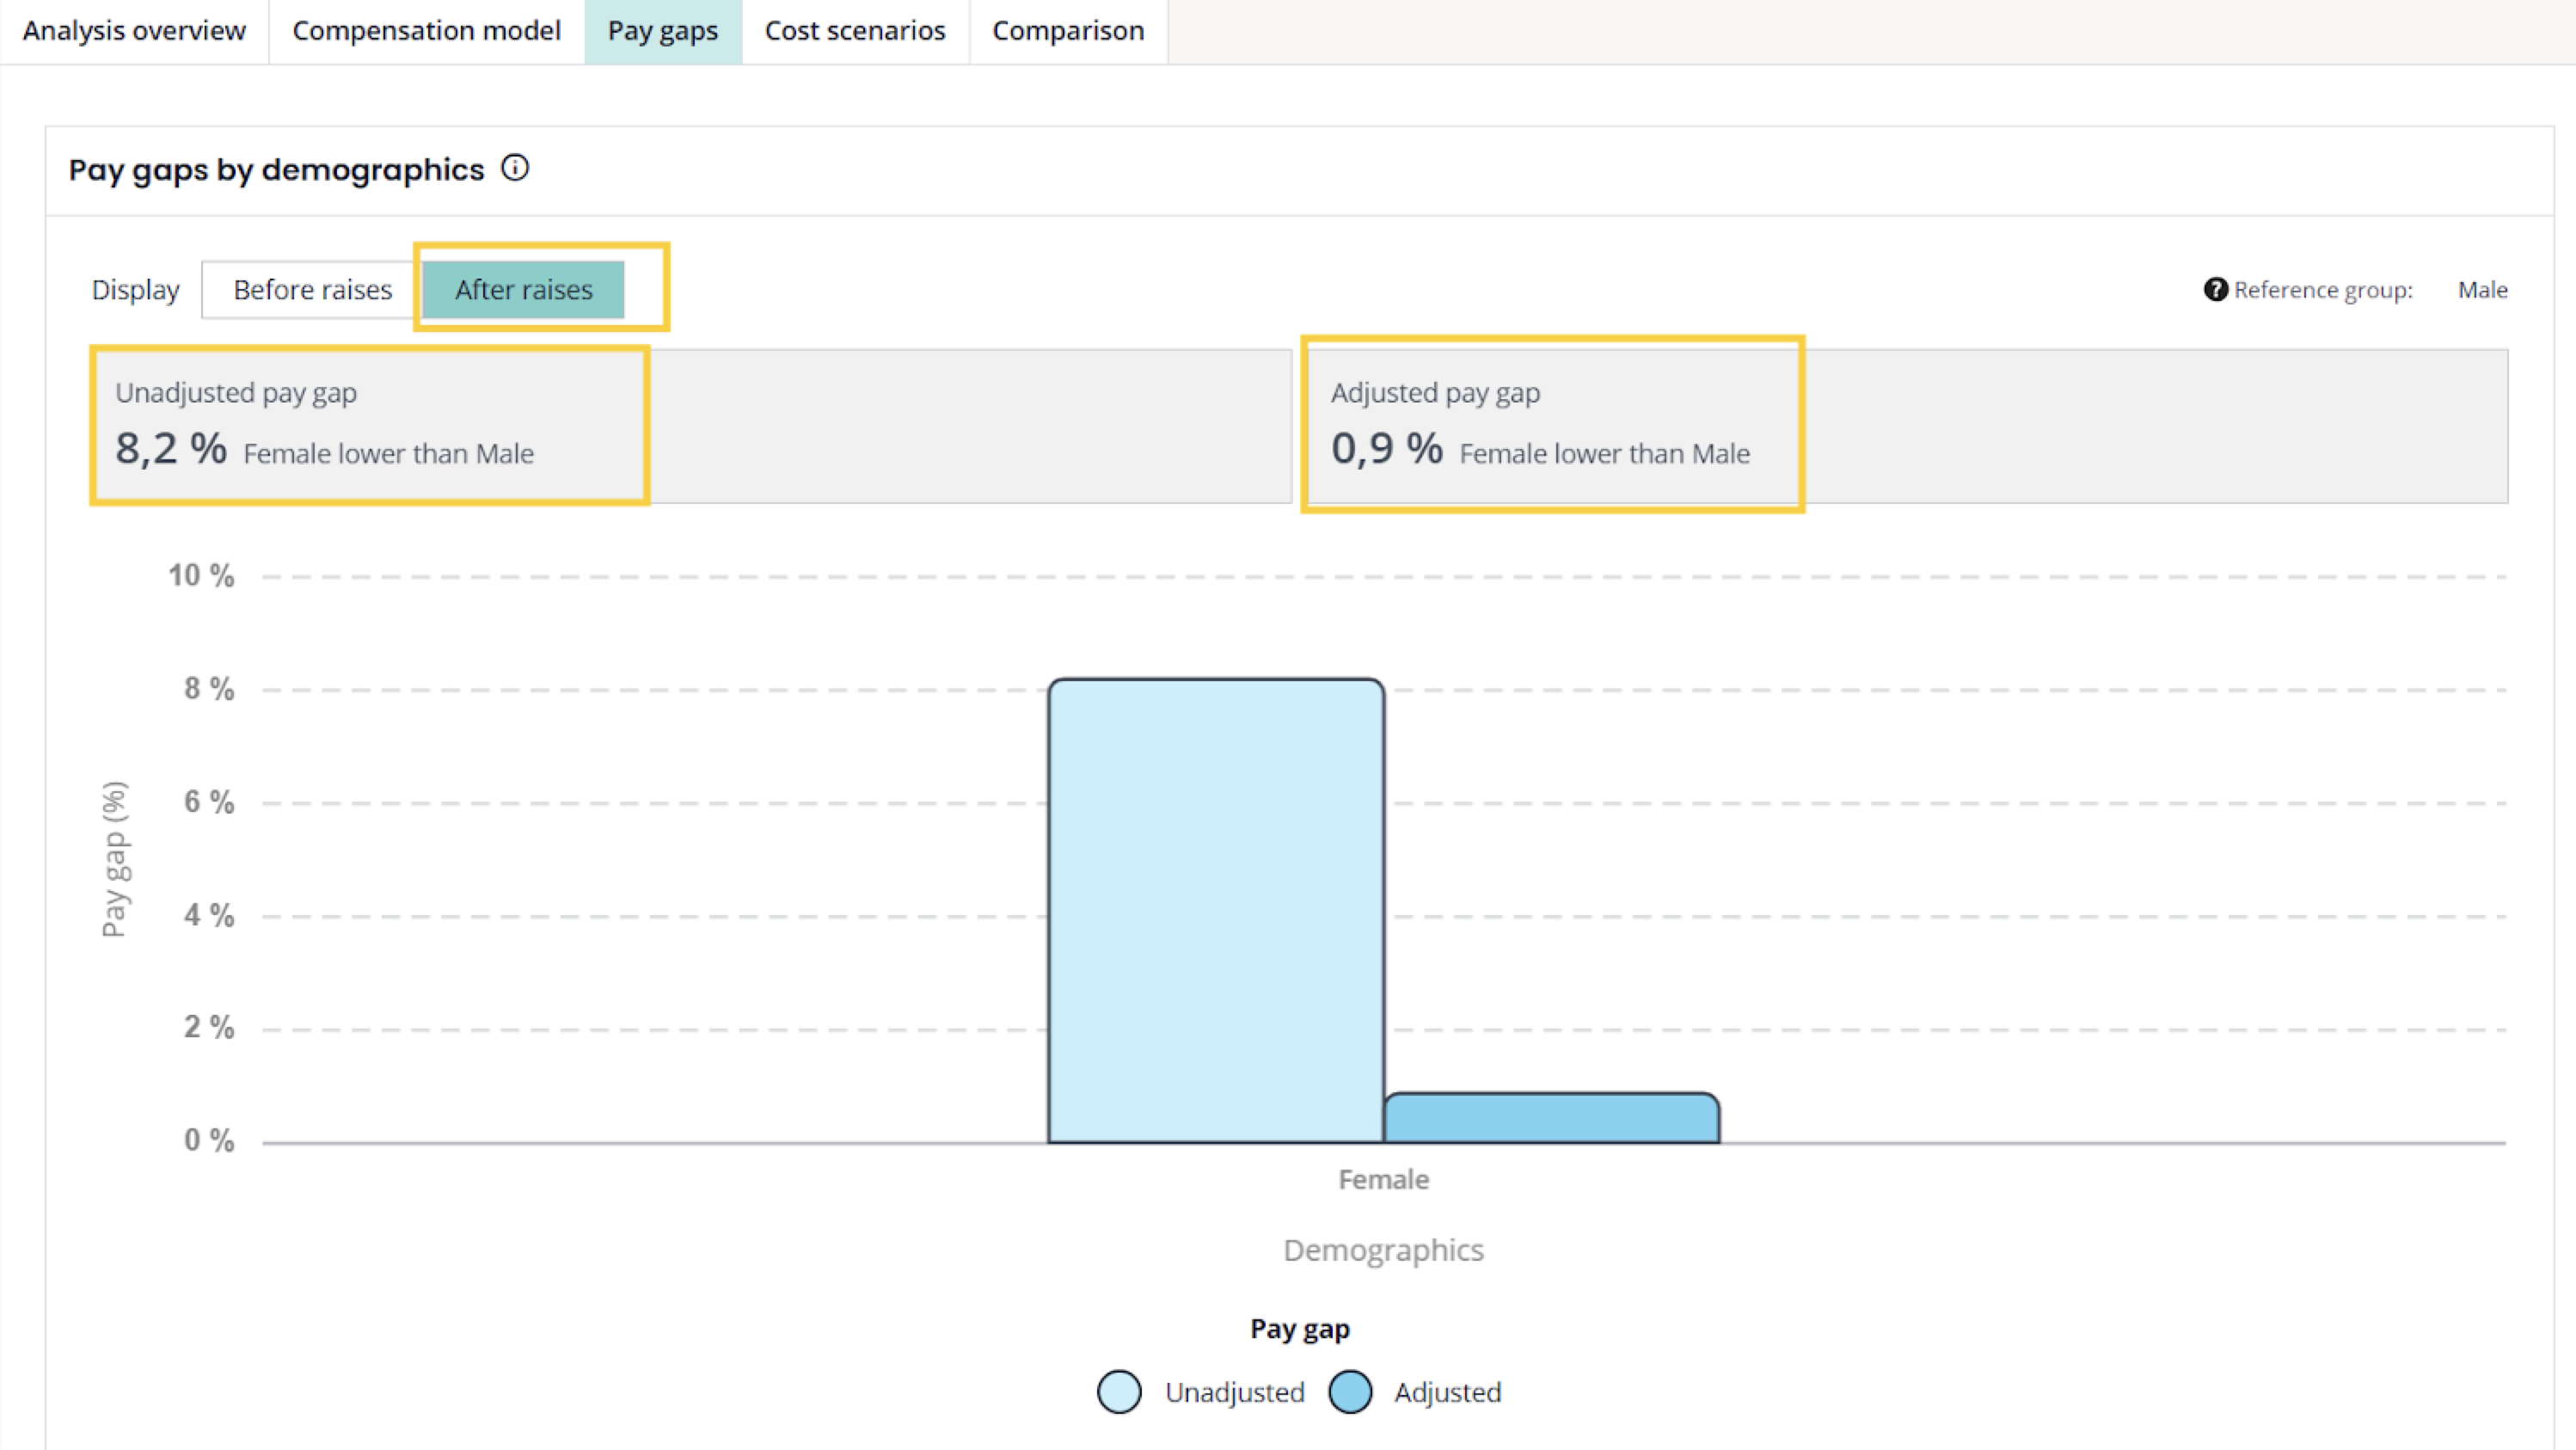
Task: Click info icon beside Pay gaps heading
Action: [515, 168]
